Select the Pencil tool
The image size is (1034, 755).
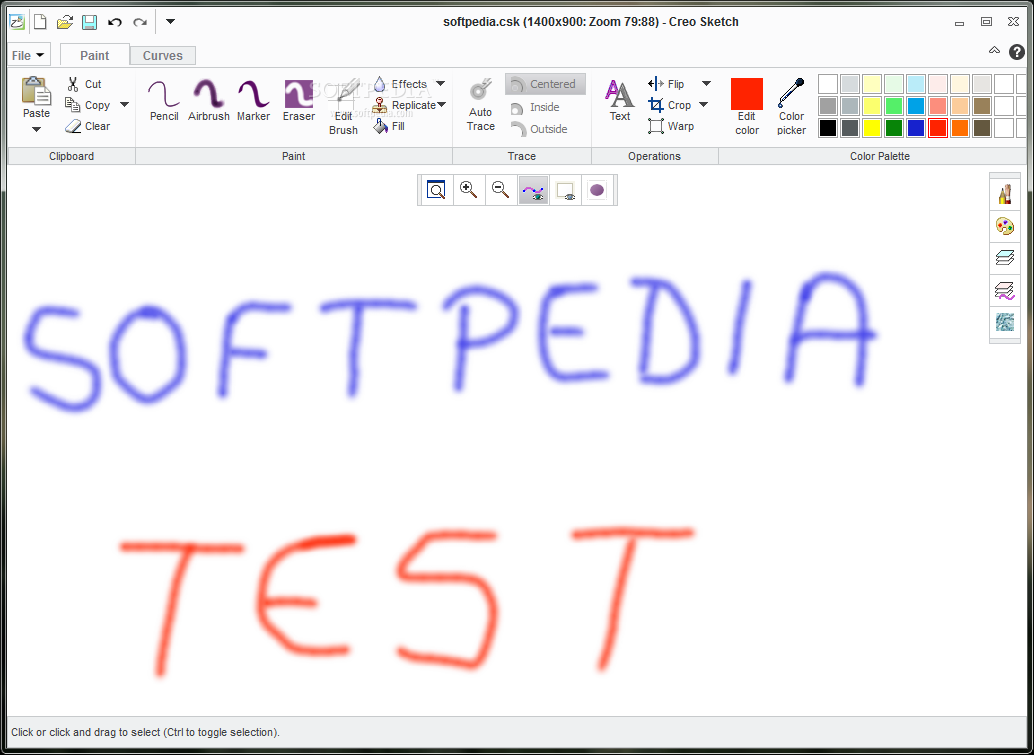[164, 100]
